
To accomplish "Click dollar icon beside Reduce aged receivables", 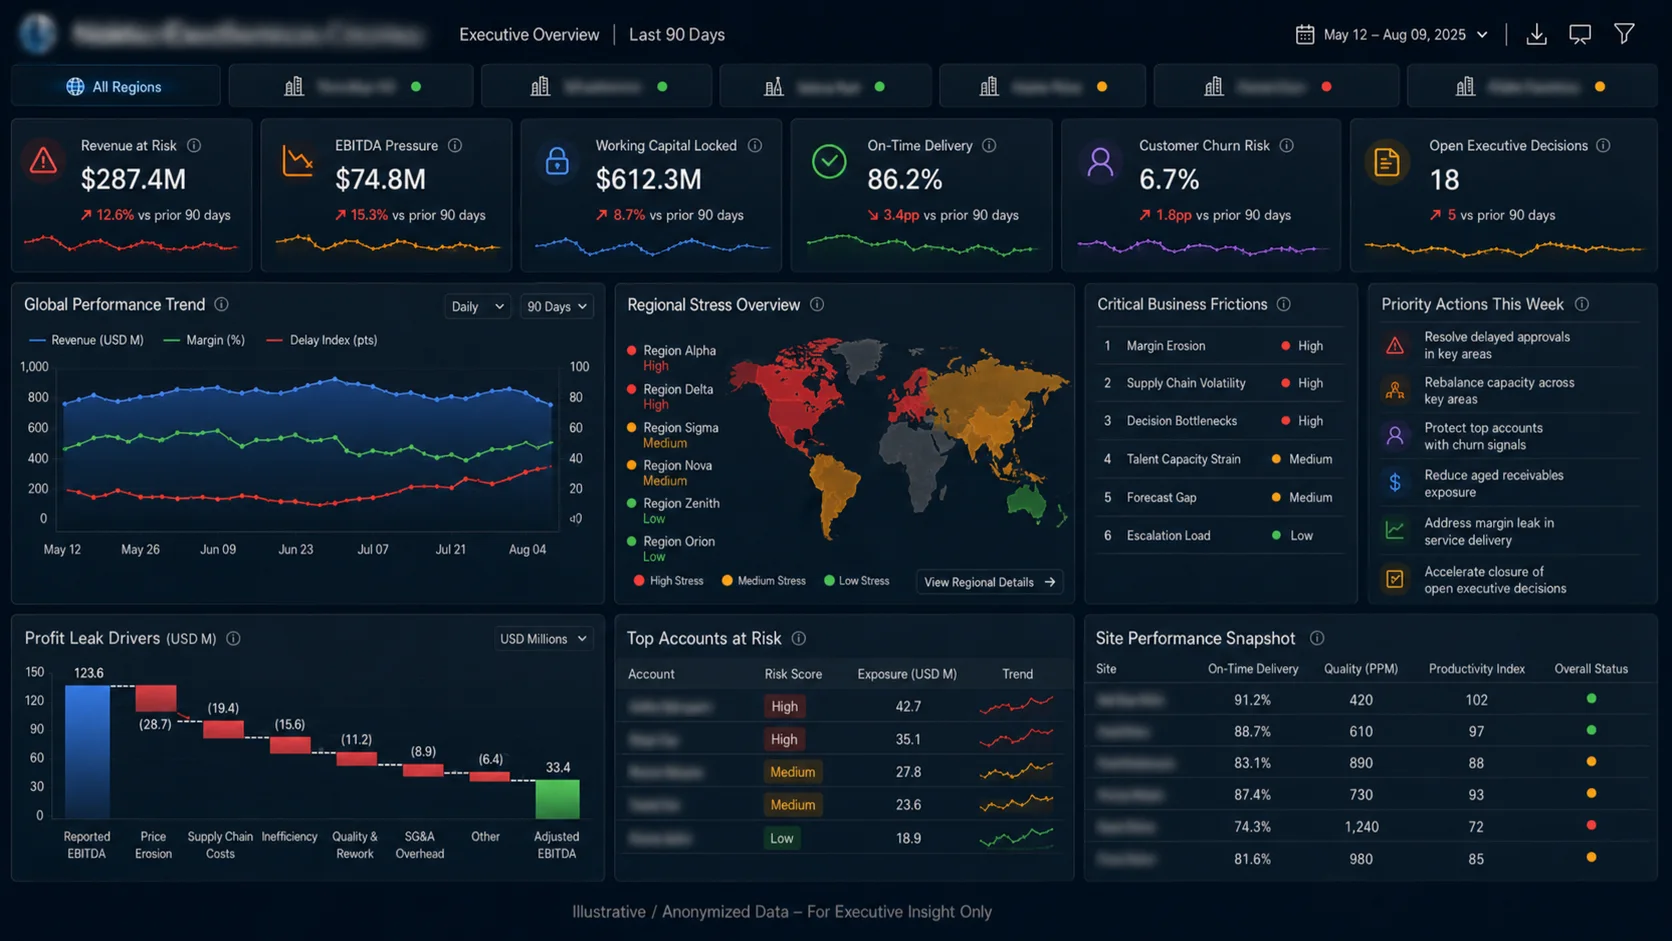I will tap(1395, 483).
